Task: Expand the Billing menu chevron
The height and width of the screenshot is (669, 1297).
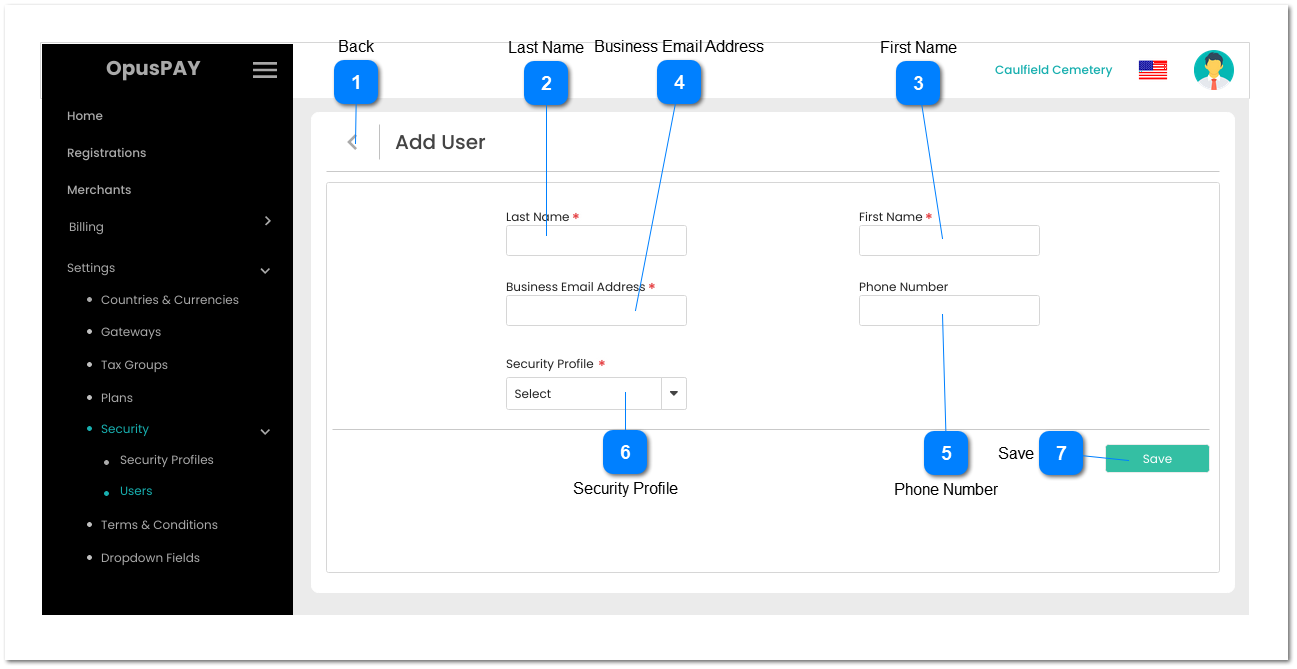Action: point(267,221)
